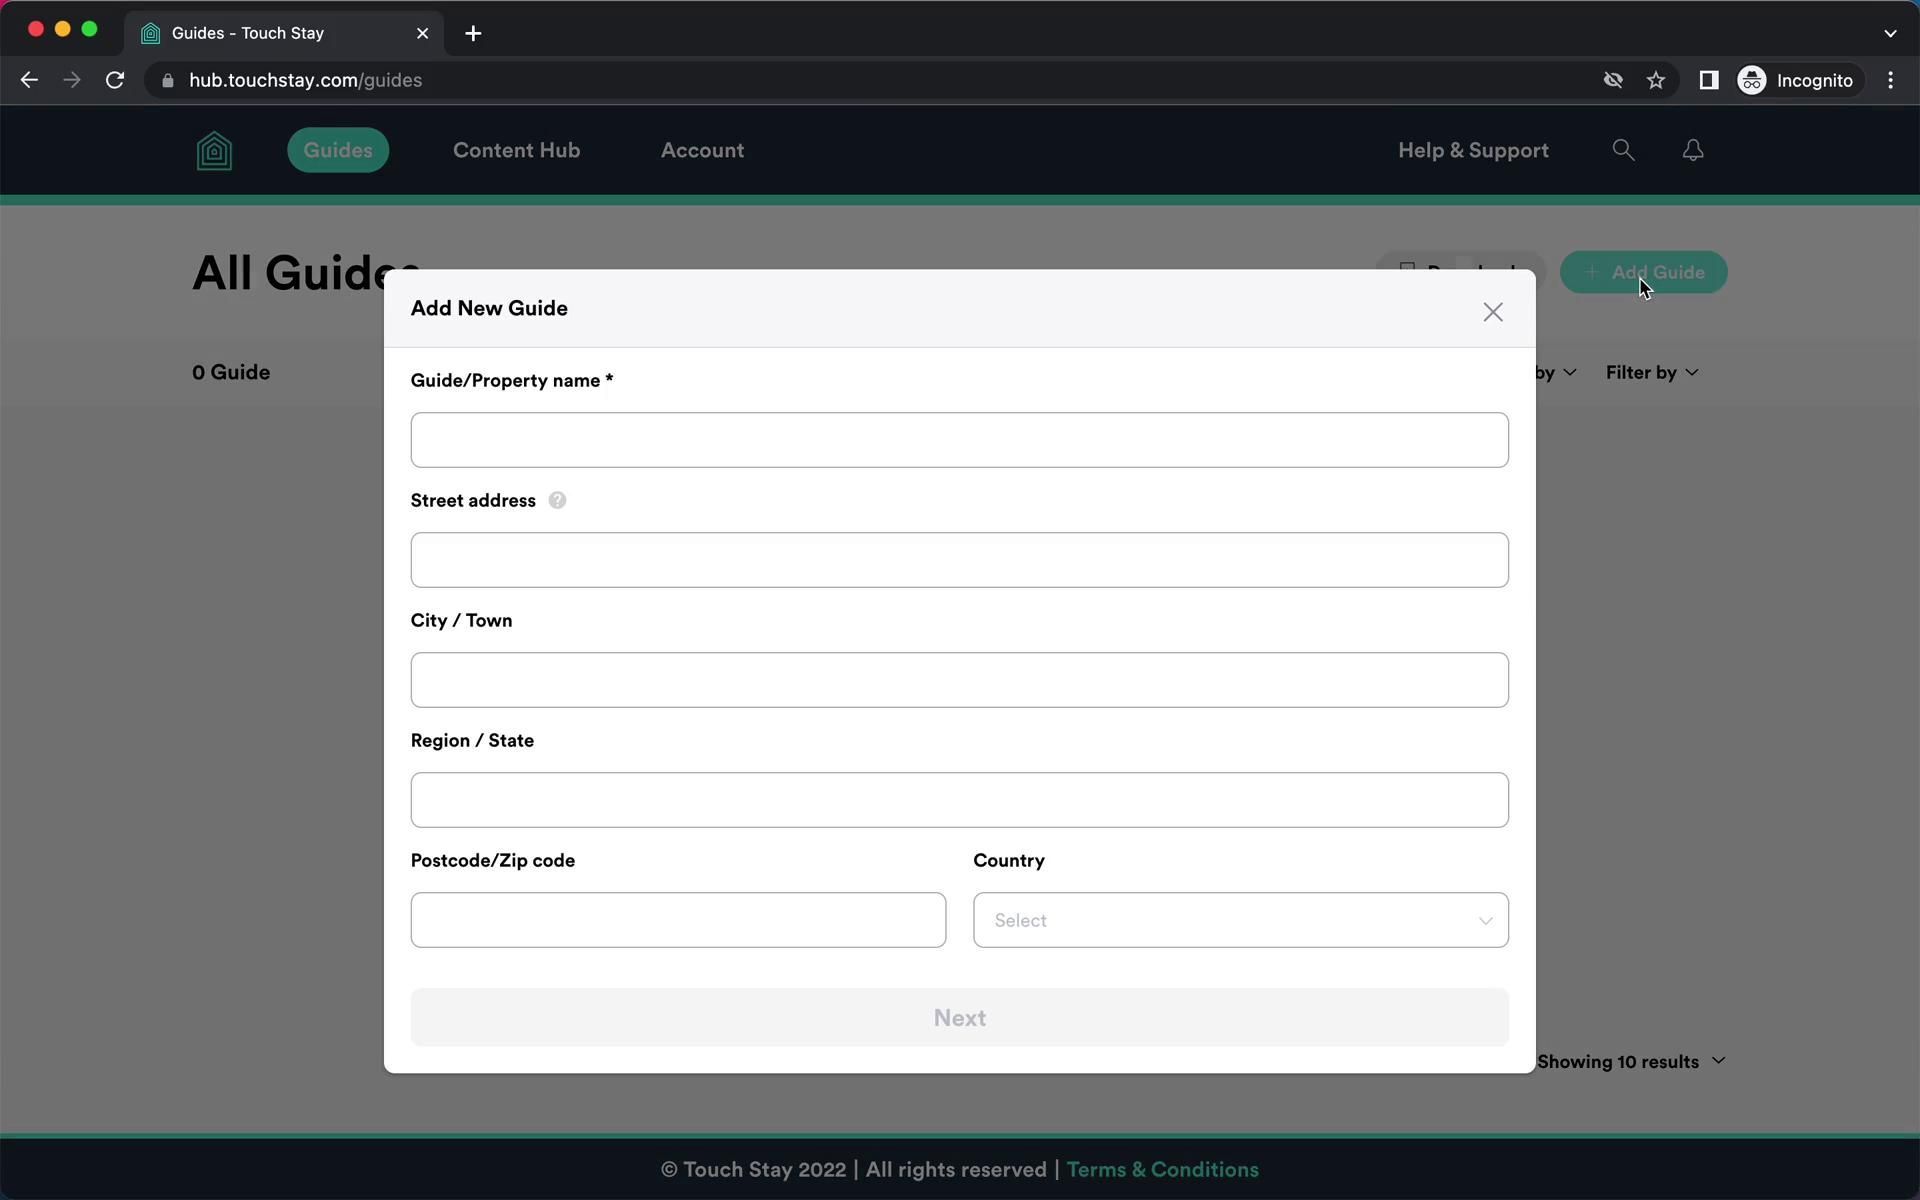Open the Terms & Conditions link
Screen dimensions: 1920x1200
(1162, 1169)
